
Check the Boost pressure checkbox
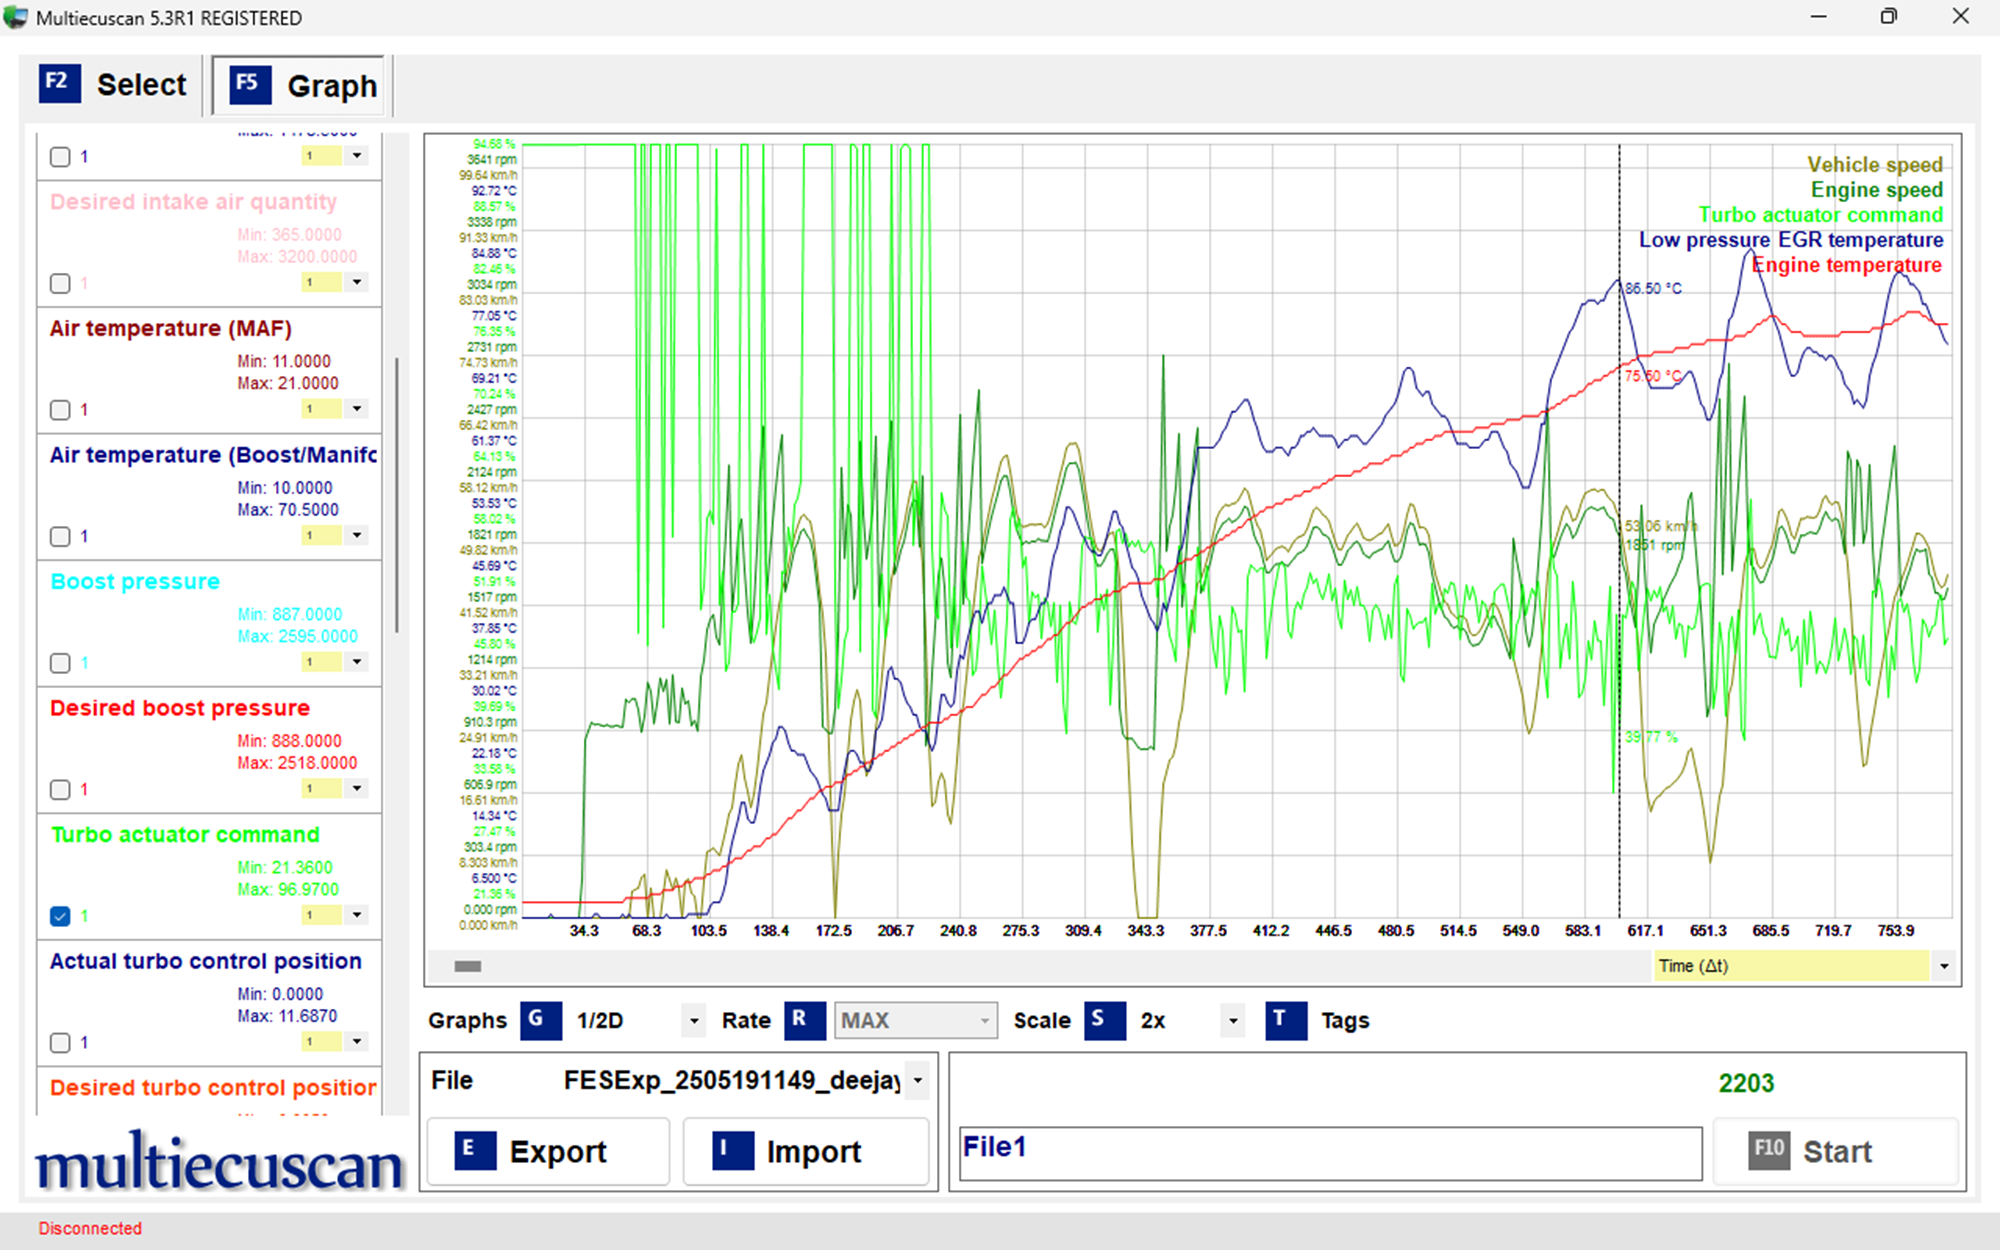coord(60,662)
